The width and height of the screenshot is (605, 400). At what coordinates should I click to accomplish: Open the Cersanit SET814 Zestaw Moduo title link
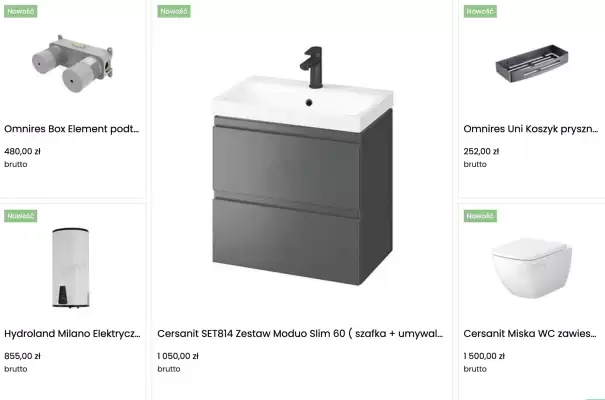(300, 334)
